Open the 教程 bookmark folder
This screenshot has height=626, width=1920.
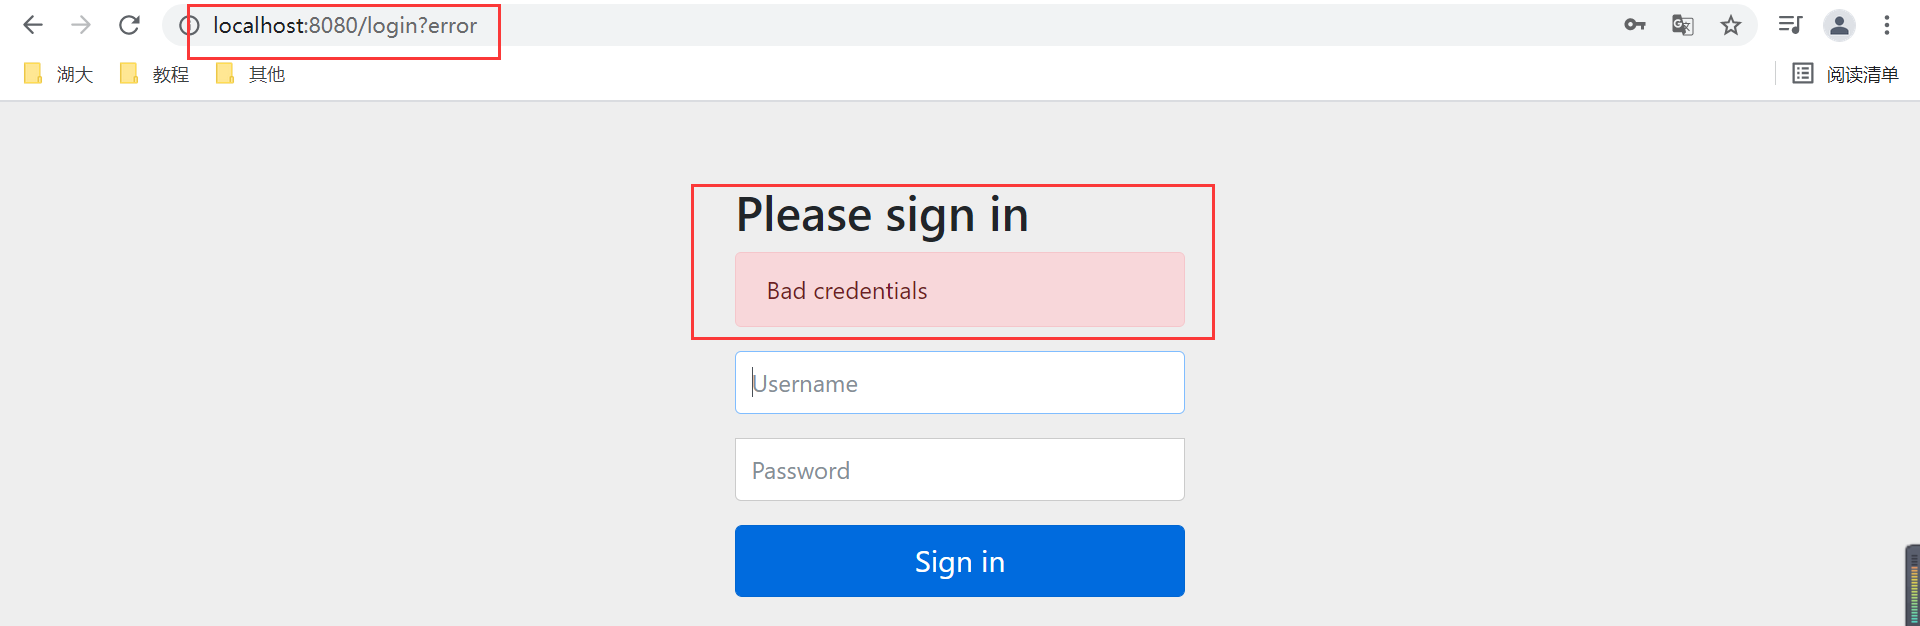(x=154, y=74)
